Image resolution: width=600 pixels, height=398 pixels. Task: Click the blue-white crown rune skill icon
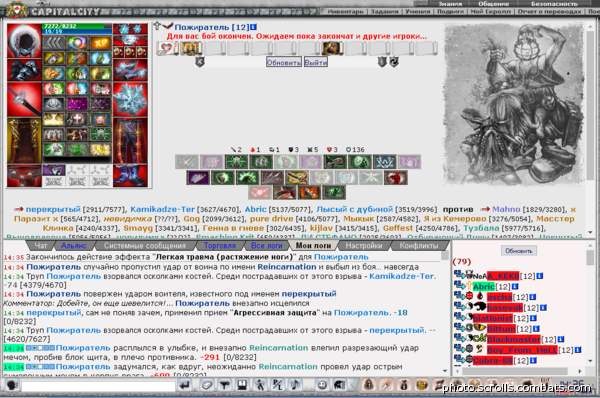click(384, 161)
